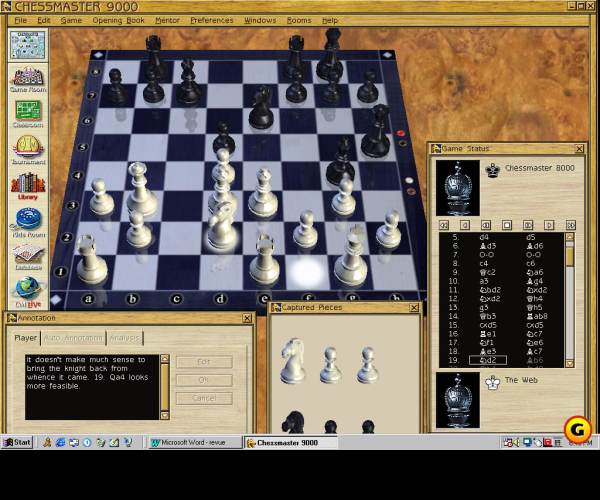Click the diamond at board's top-right corner
The image size is (600, 500).
point(388,55)
